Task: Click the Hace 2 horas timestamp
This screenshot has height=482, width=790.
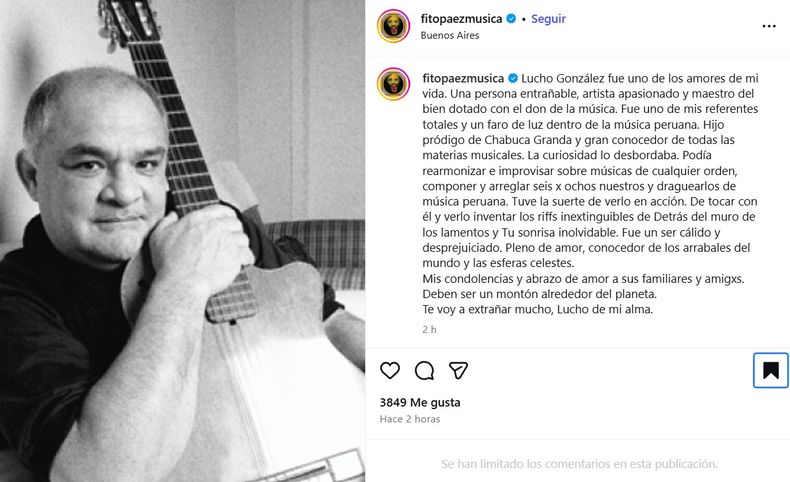Action: 410,419
